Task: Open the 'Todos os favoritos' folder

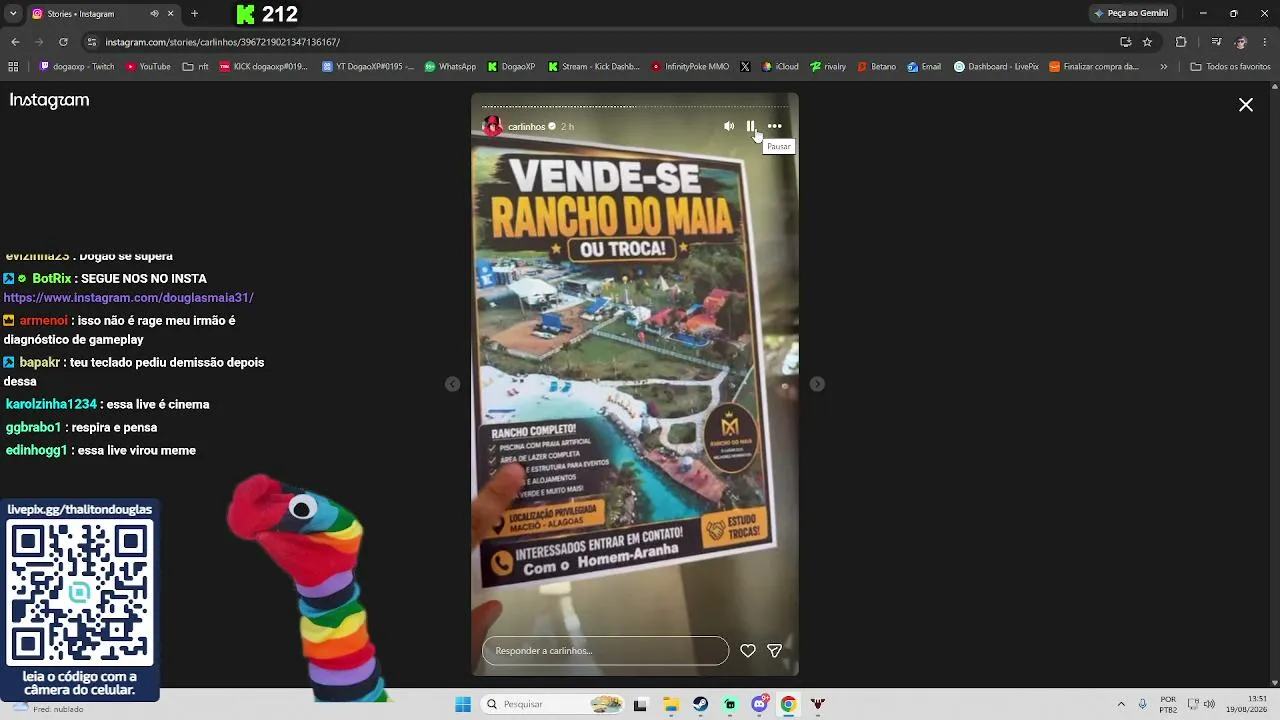Action: pos(1230,67)
